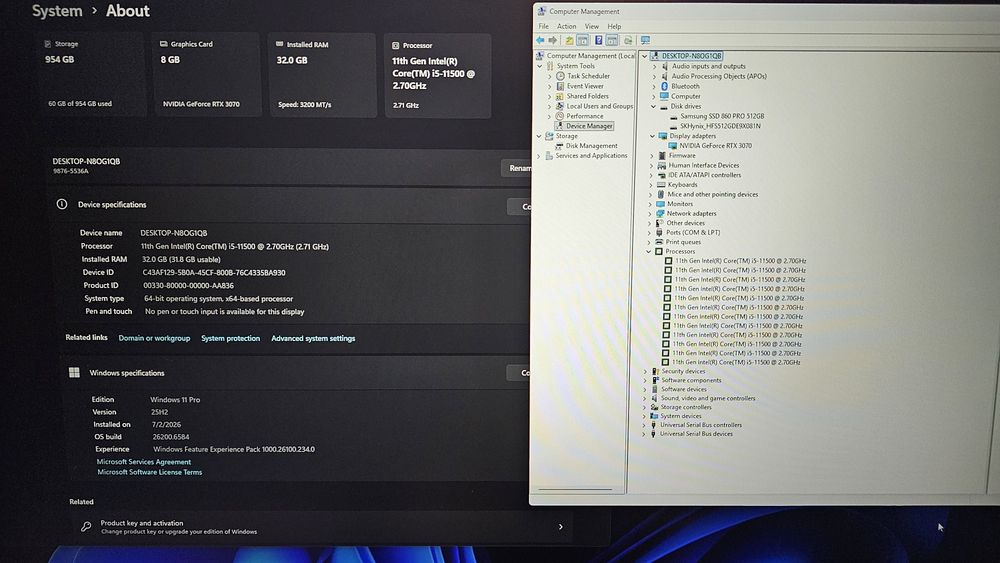This screenshot has height=563, width=1000.
Task: Click the Task Scheduler clock icon
Action: (x=560, y=76)
